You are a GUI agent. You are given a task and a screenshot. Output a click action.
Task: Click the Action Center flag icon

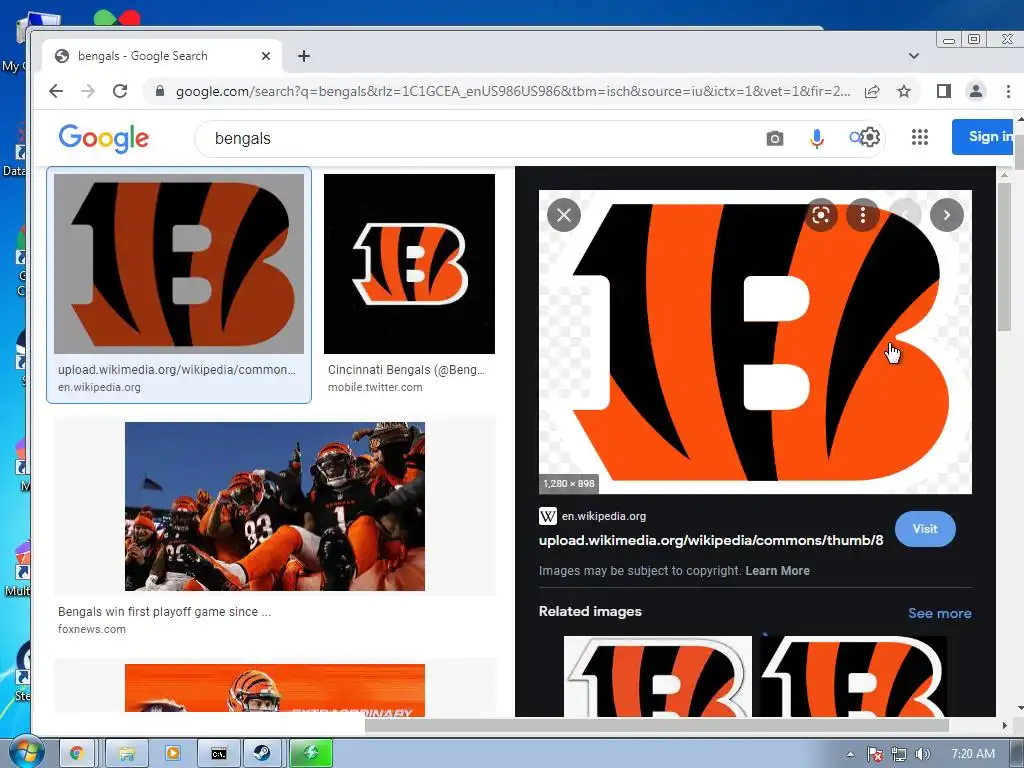tap(874, 754)
